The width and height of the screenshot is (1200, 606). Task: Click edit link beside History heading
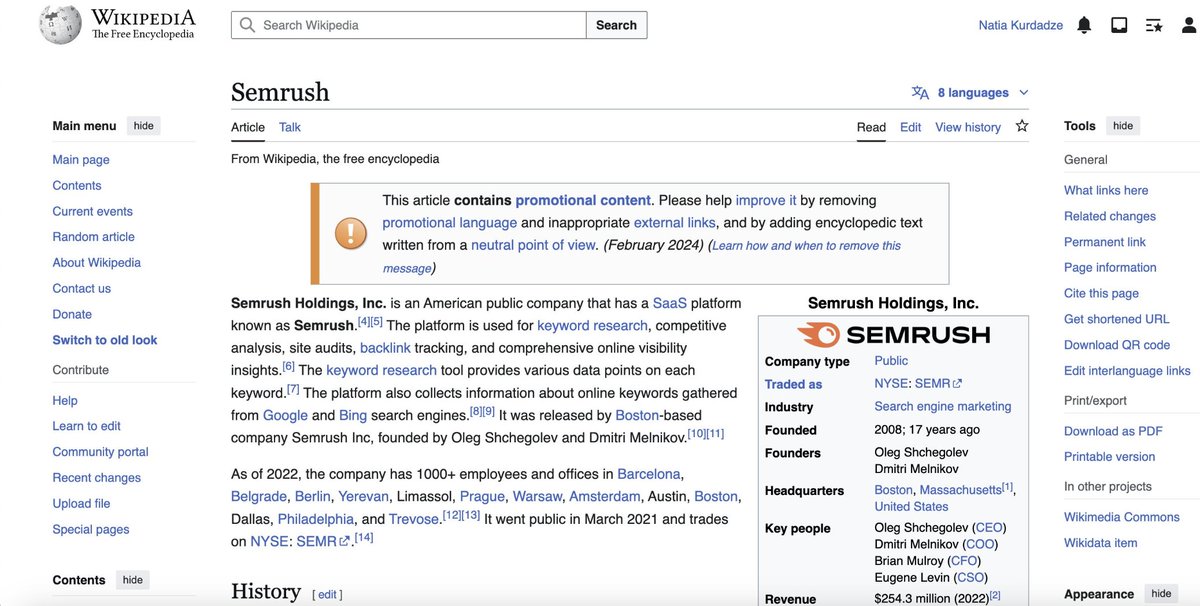coord(327,595)
